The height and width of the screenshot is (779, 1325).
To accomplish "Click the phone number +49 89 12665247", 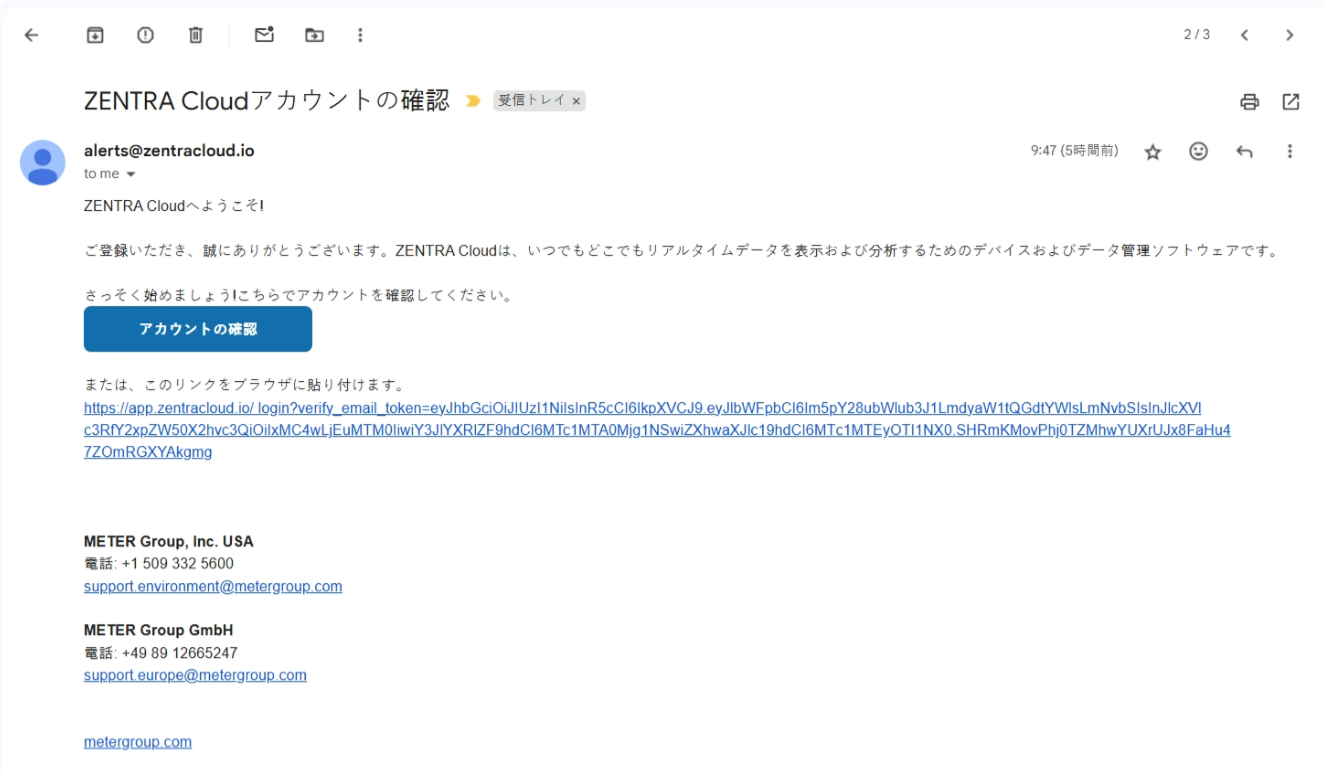I will (x=179, y=653).
